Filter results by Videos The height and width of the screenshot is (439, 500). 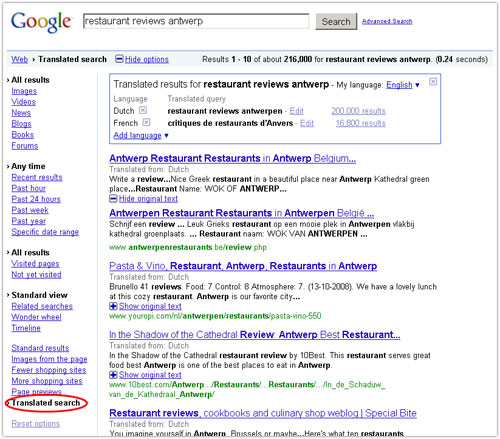pyautogui.click(x=23, y=102)
